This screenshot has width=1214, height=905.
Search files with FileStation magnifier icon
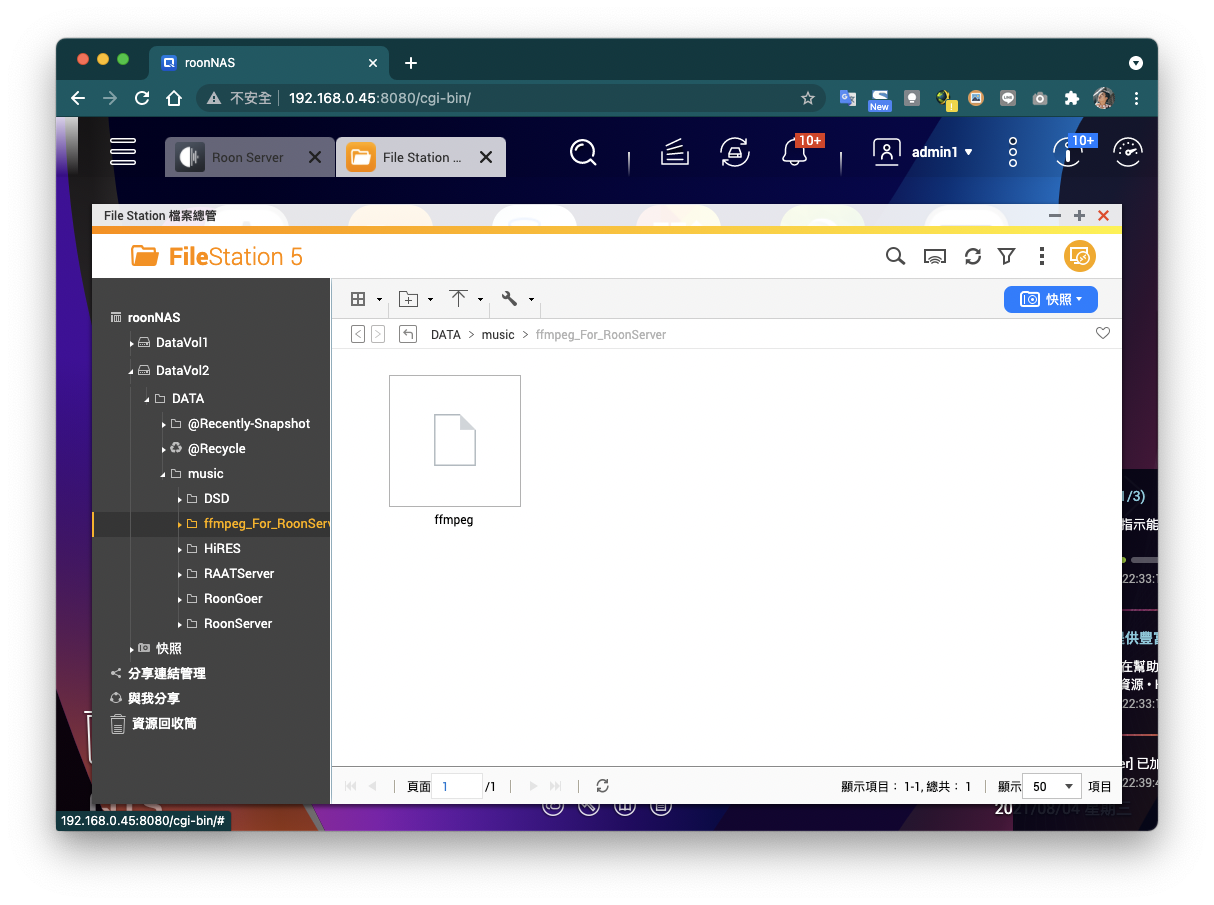click(895, 257)
